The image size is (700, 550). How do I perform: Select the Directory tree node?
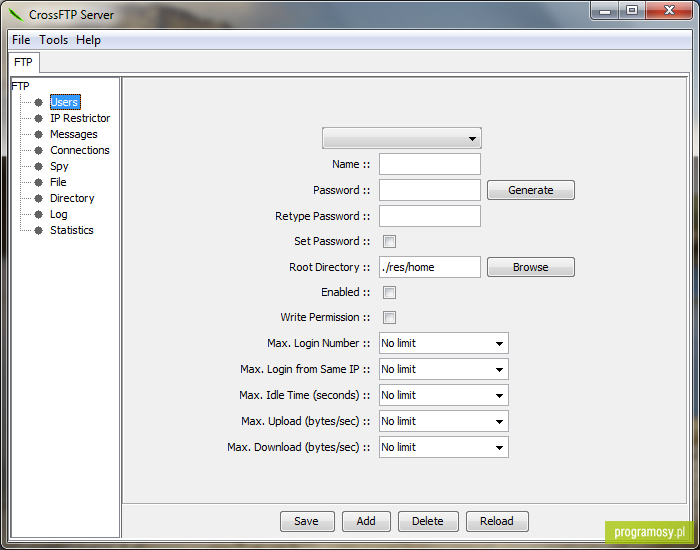72,198
